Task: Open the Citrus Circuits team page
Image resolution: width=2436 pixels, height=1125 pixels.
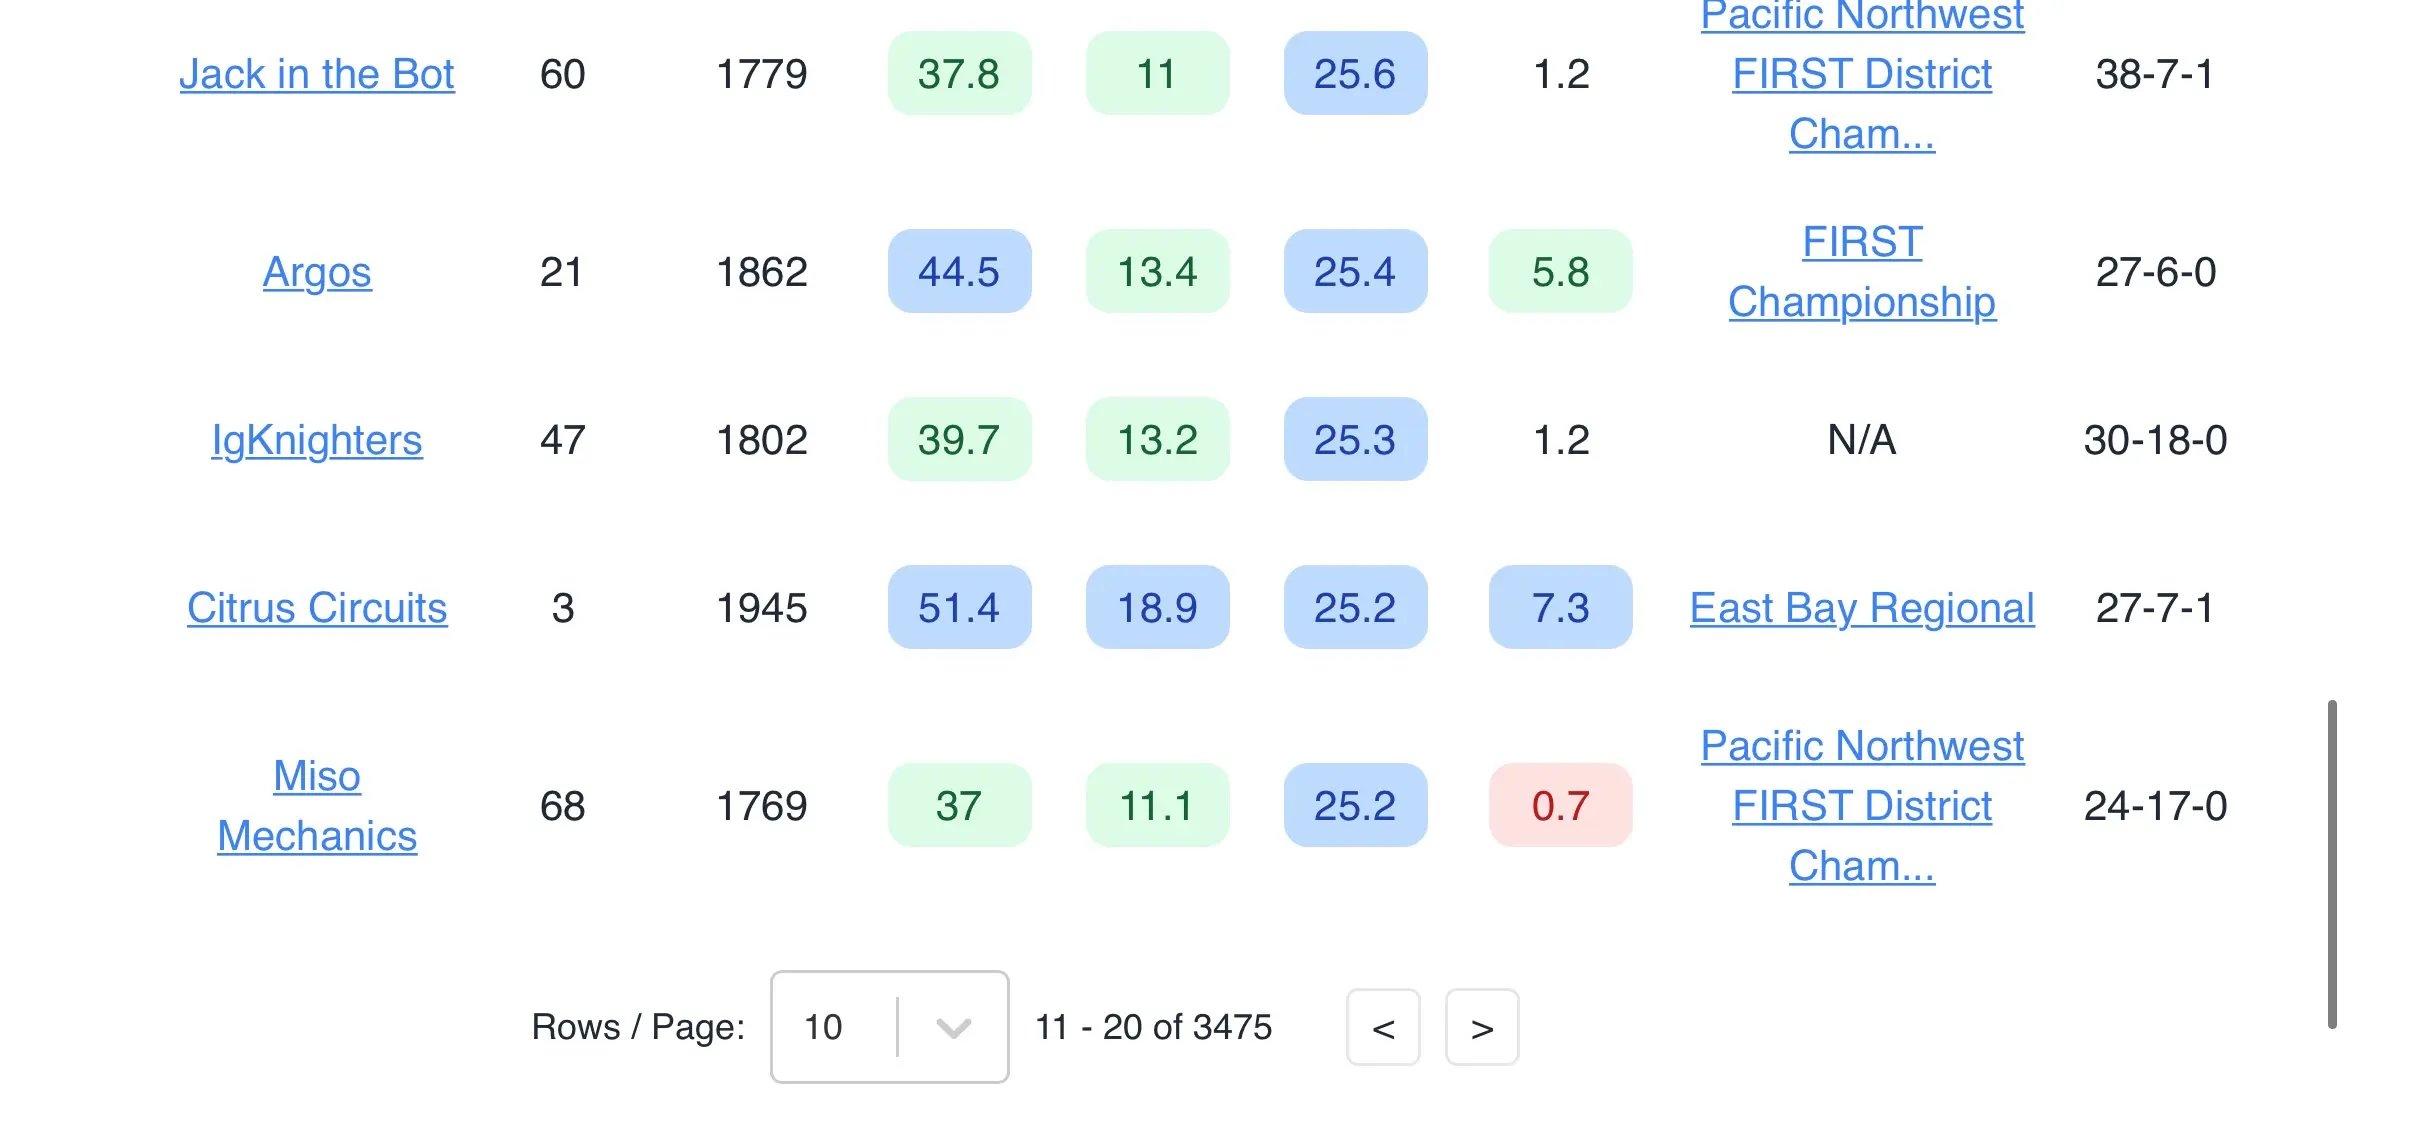Action: click(x=317, y=608)
